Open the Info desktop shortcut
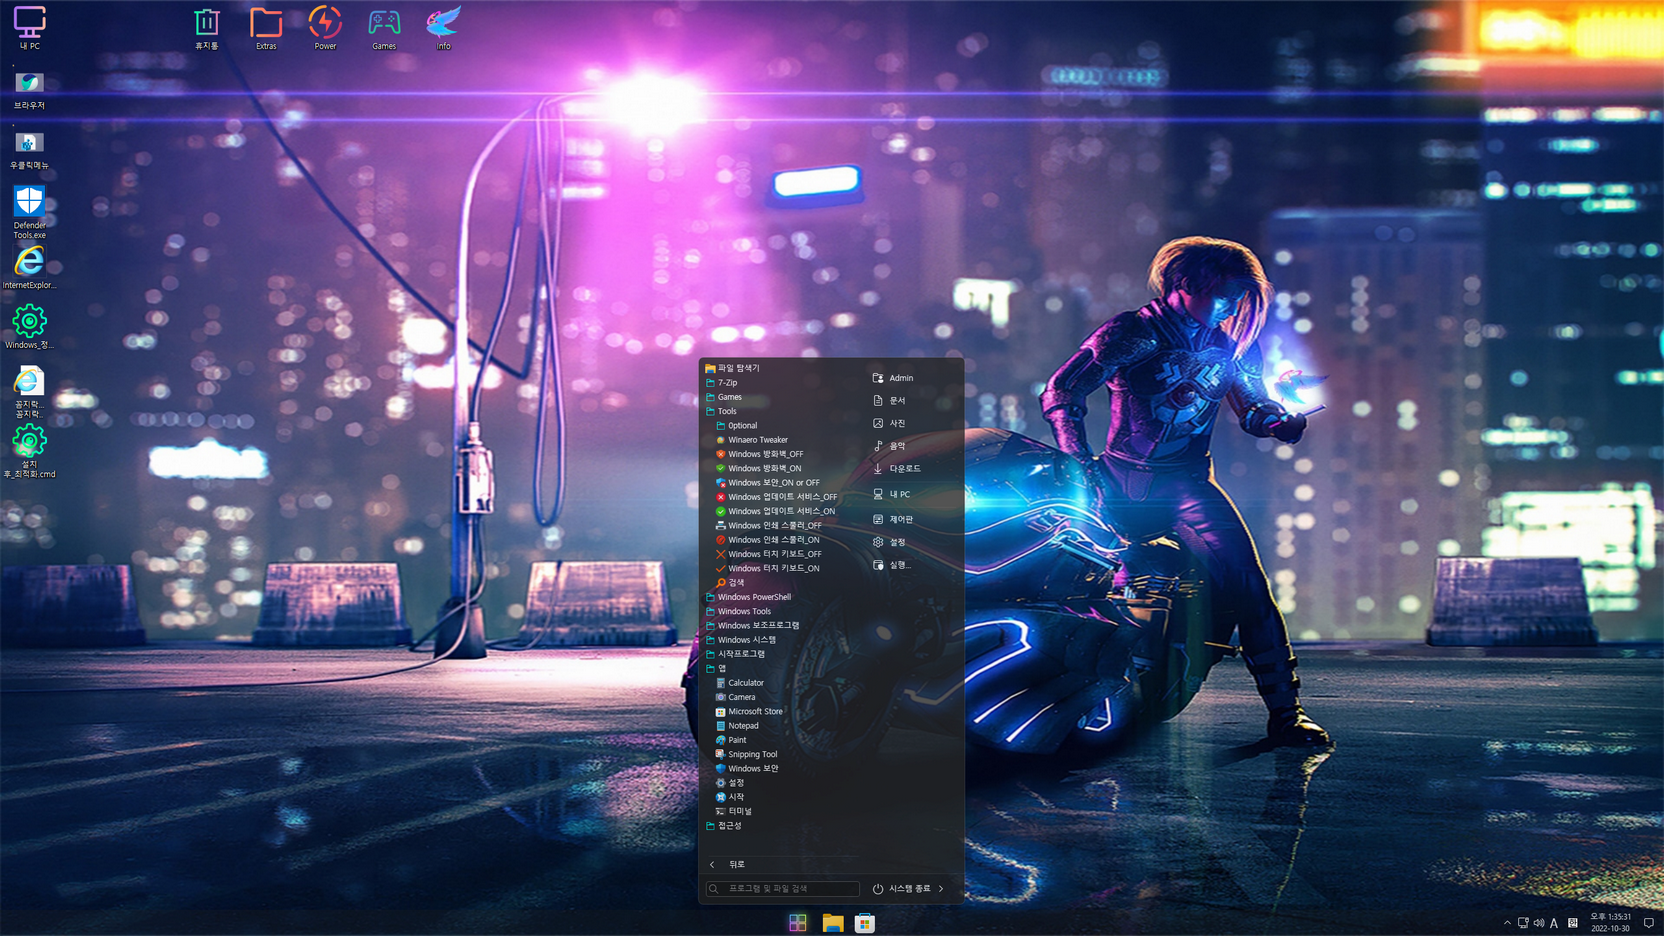The height and width of the screenshot is (936, 1664). coord(443,28)
